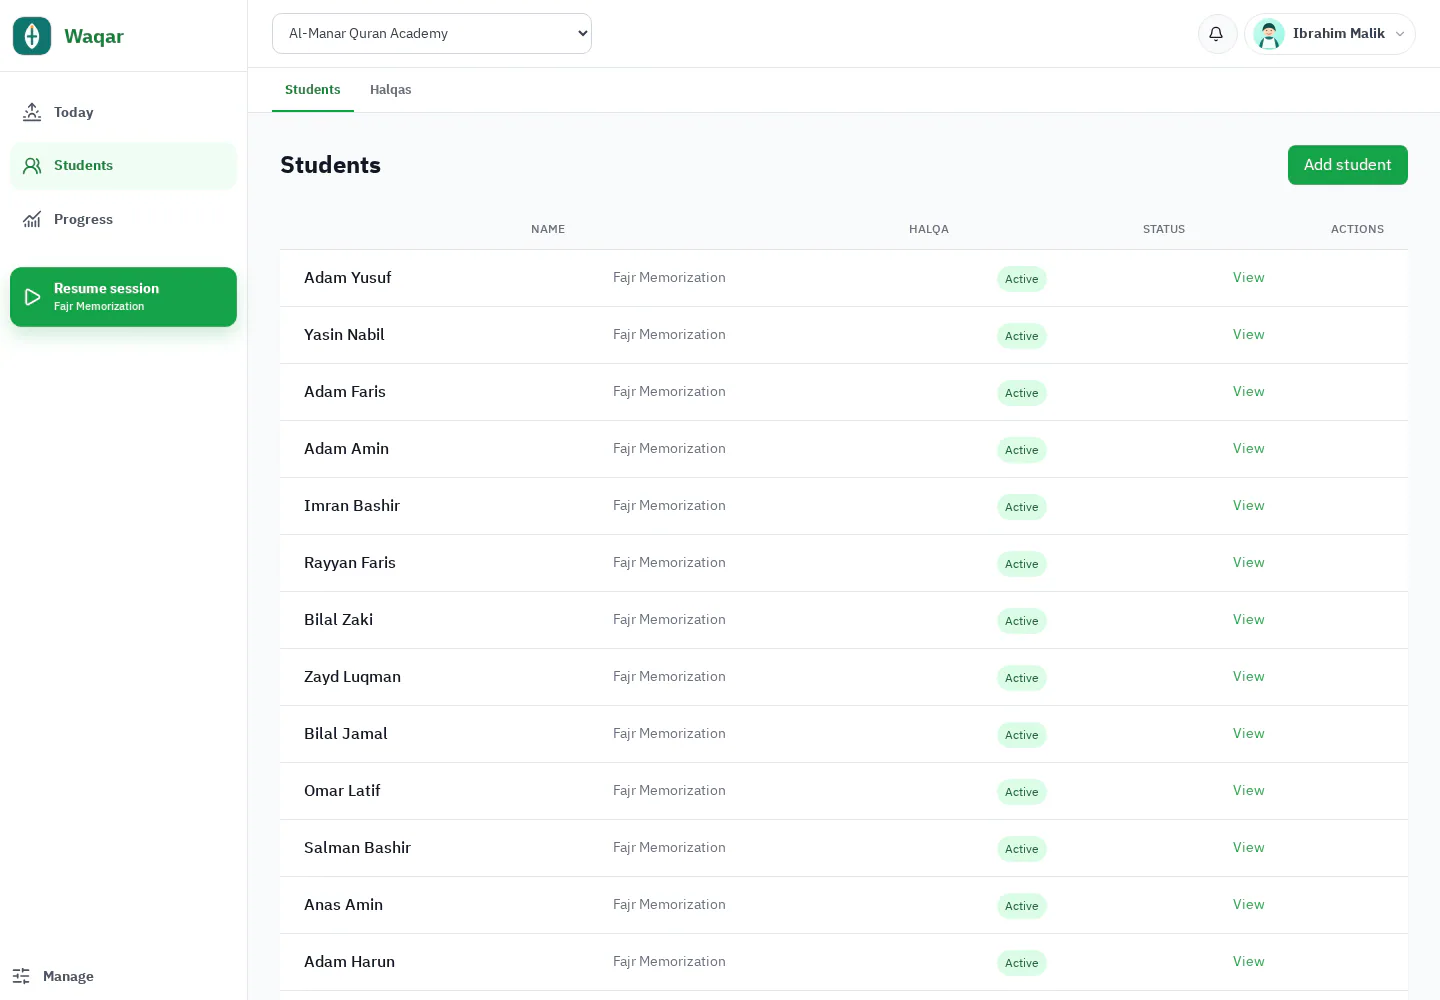Click the NAME column header
The image size is (1440, 1000).
548,229
